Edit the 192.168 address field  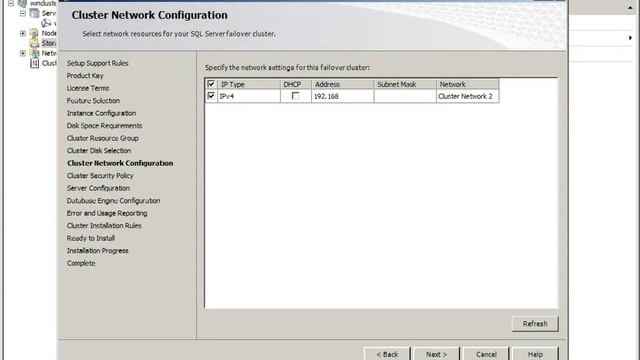[342, 96]
